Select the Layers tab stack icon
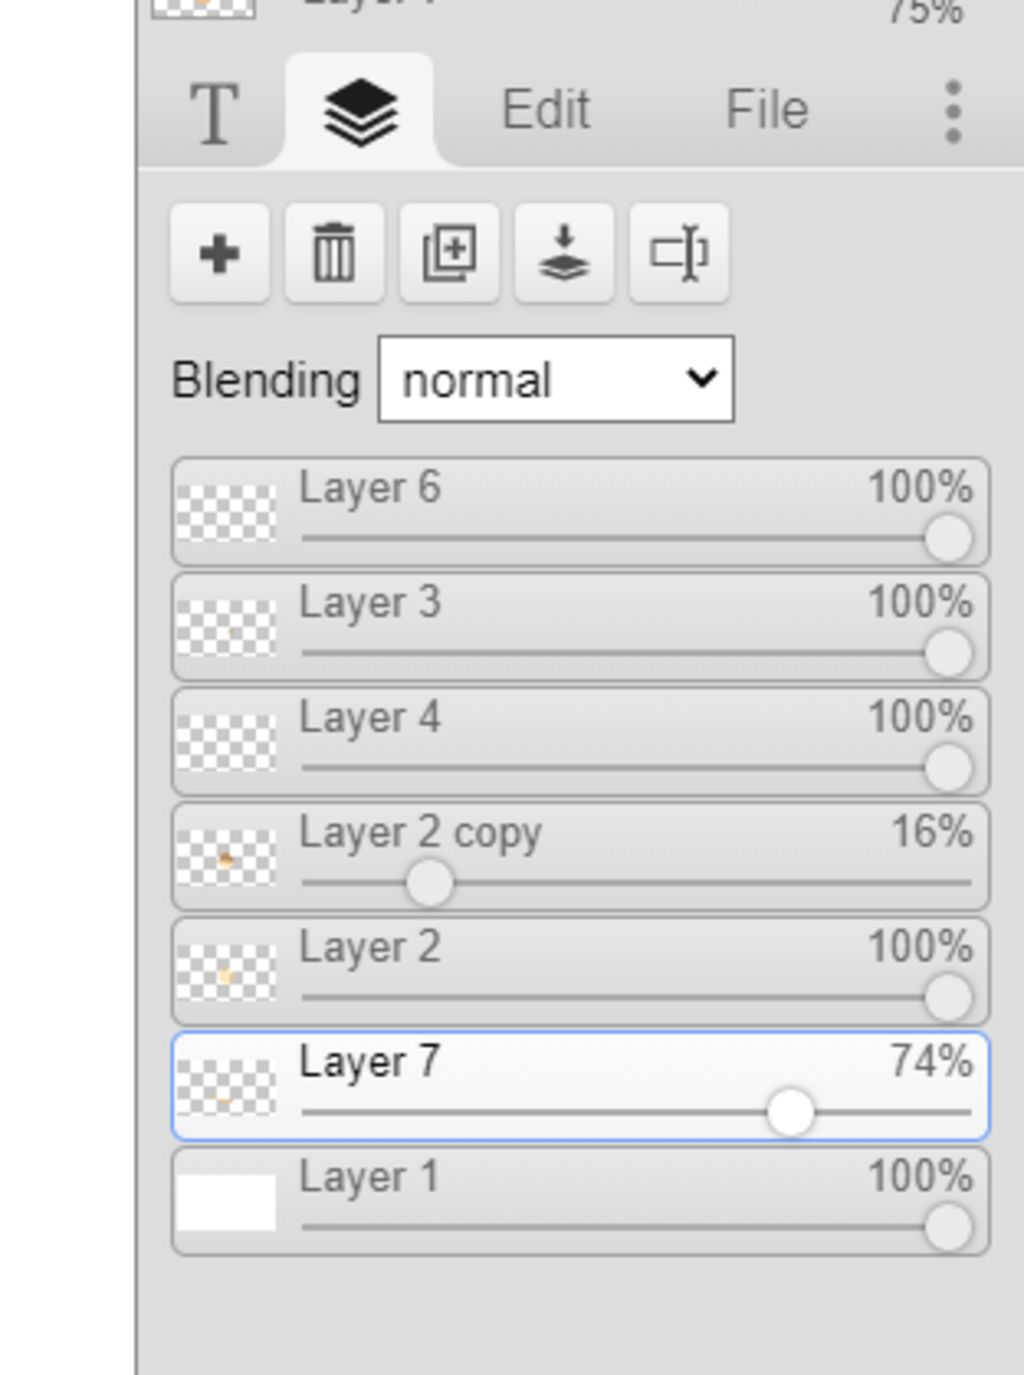This screenshot has height=1375, width=1024. point(360,112)
